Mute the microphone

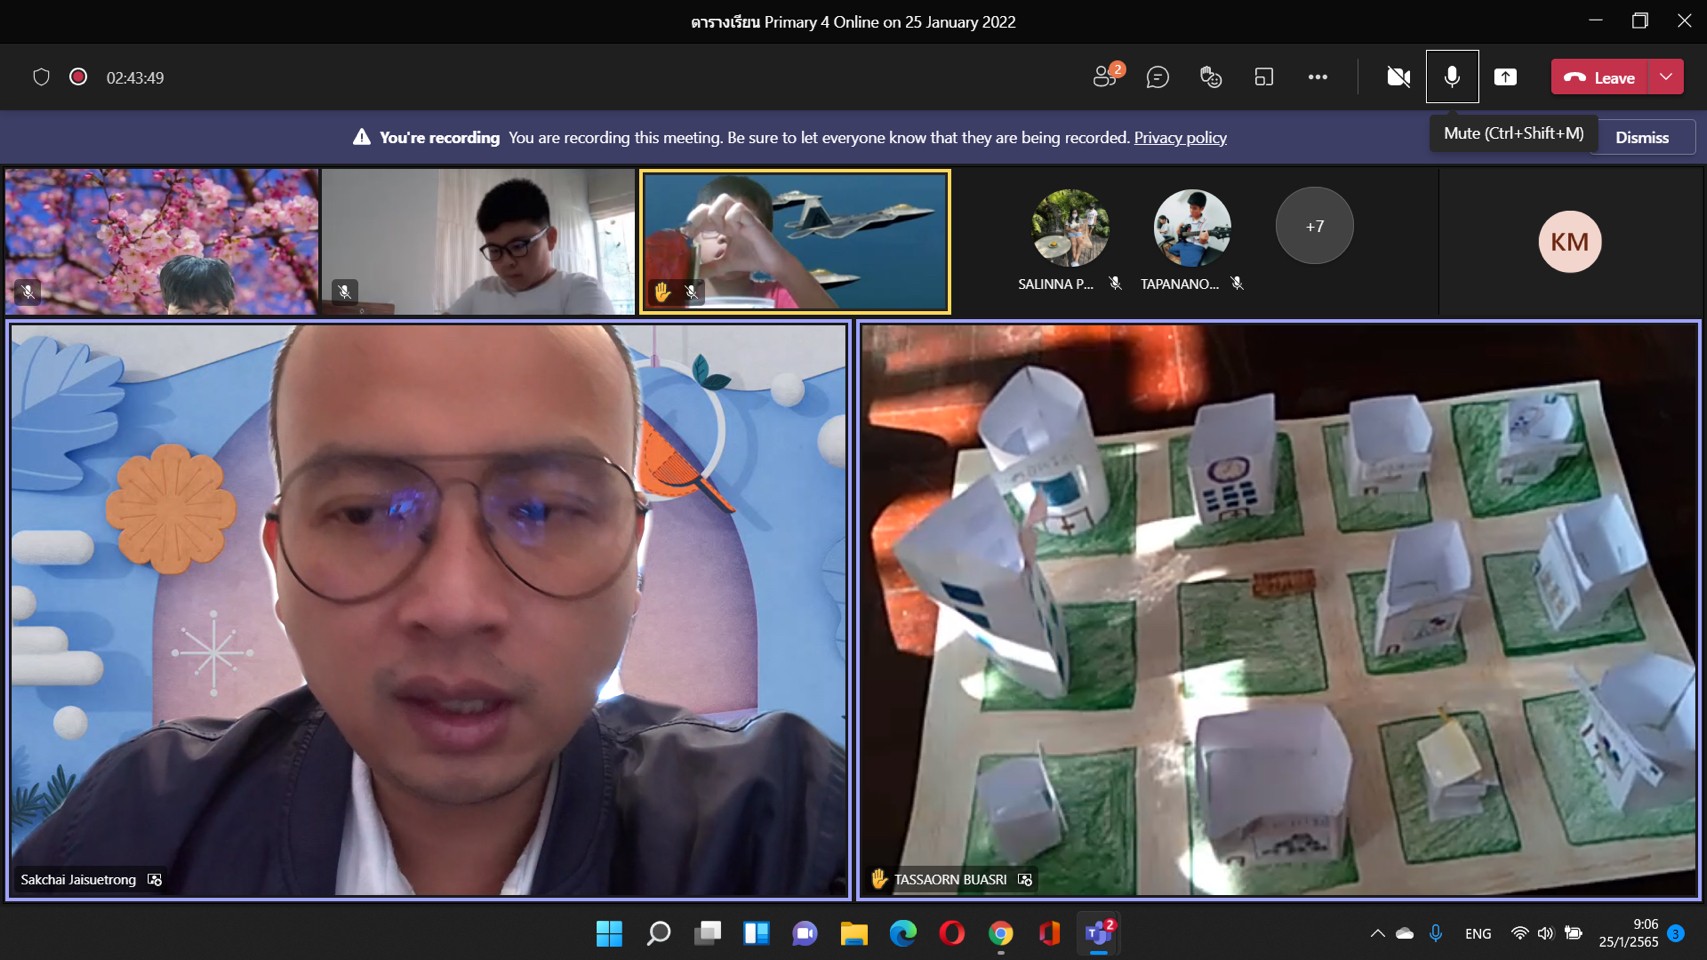click(x=1452, y=77)
